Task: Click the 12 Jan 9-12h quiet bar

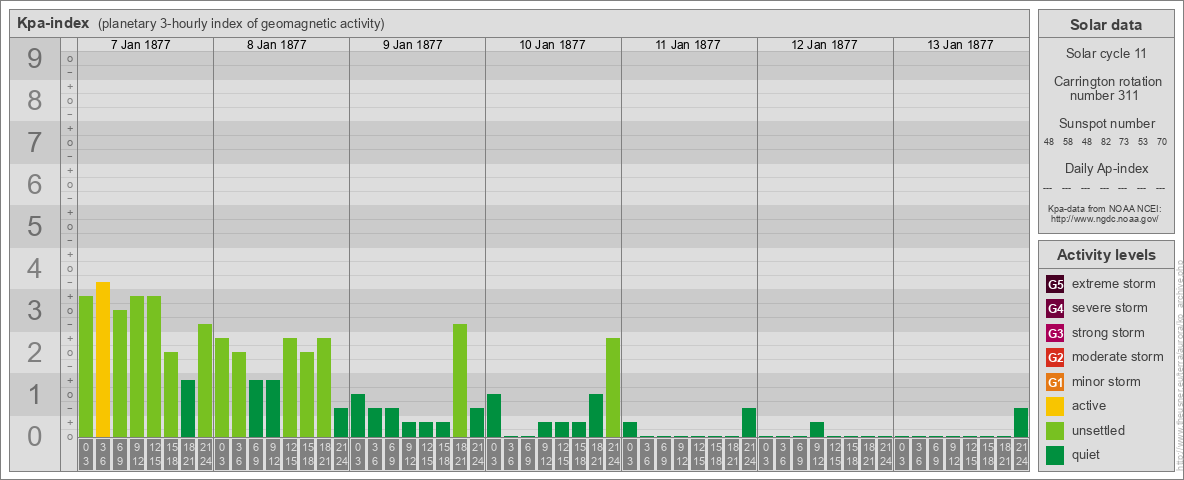Action: (817, 429)
